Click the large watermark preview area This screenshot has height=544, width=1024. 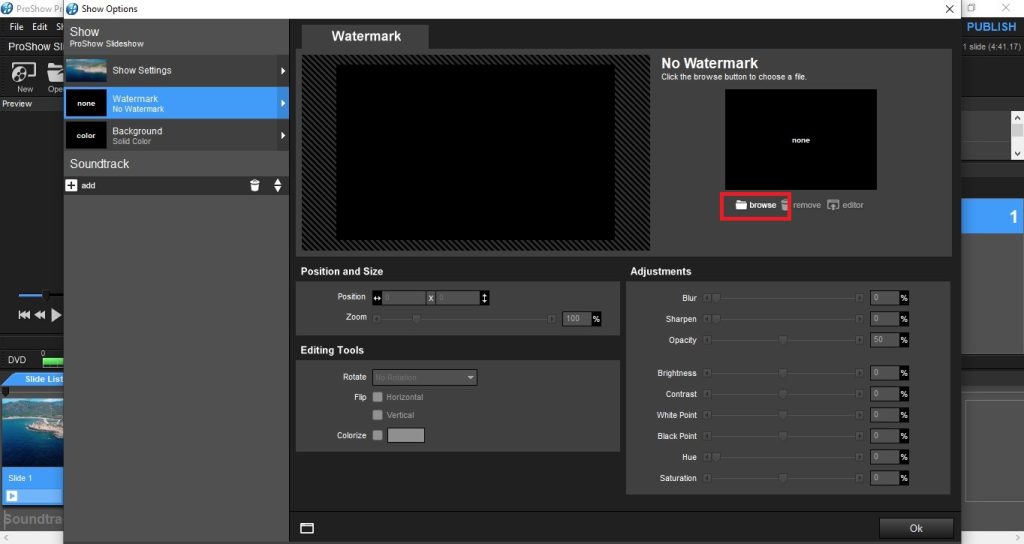[x=475, y=152]
